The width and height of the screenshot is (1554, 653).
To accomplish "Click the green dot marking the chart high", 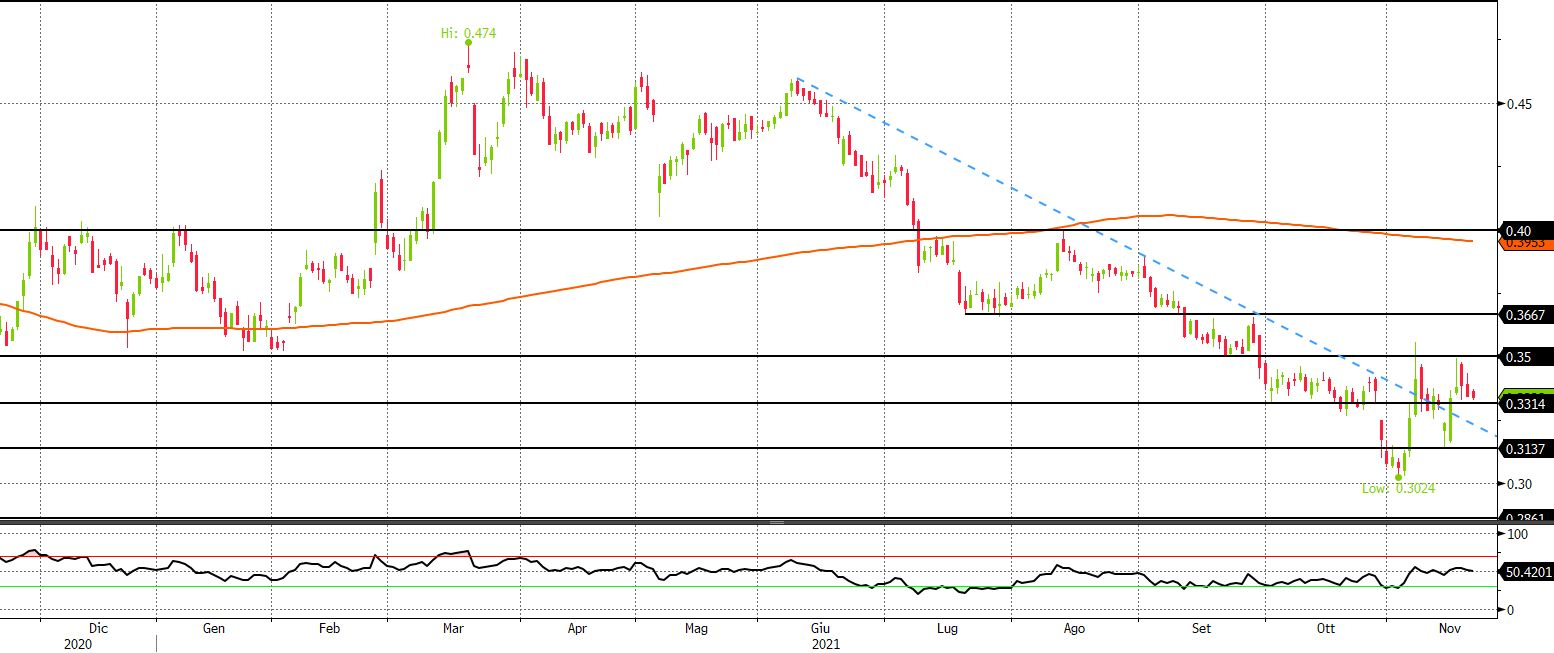I will coord(468,43).
